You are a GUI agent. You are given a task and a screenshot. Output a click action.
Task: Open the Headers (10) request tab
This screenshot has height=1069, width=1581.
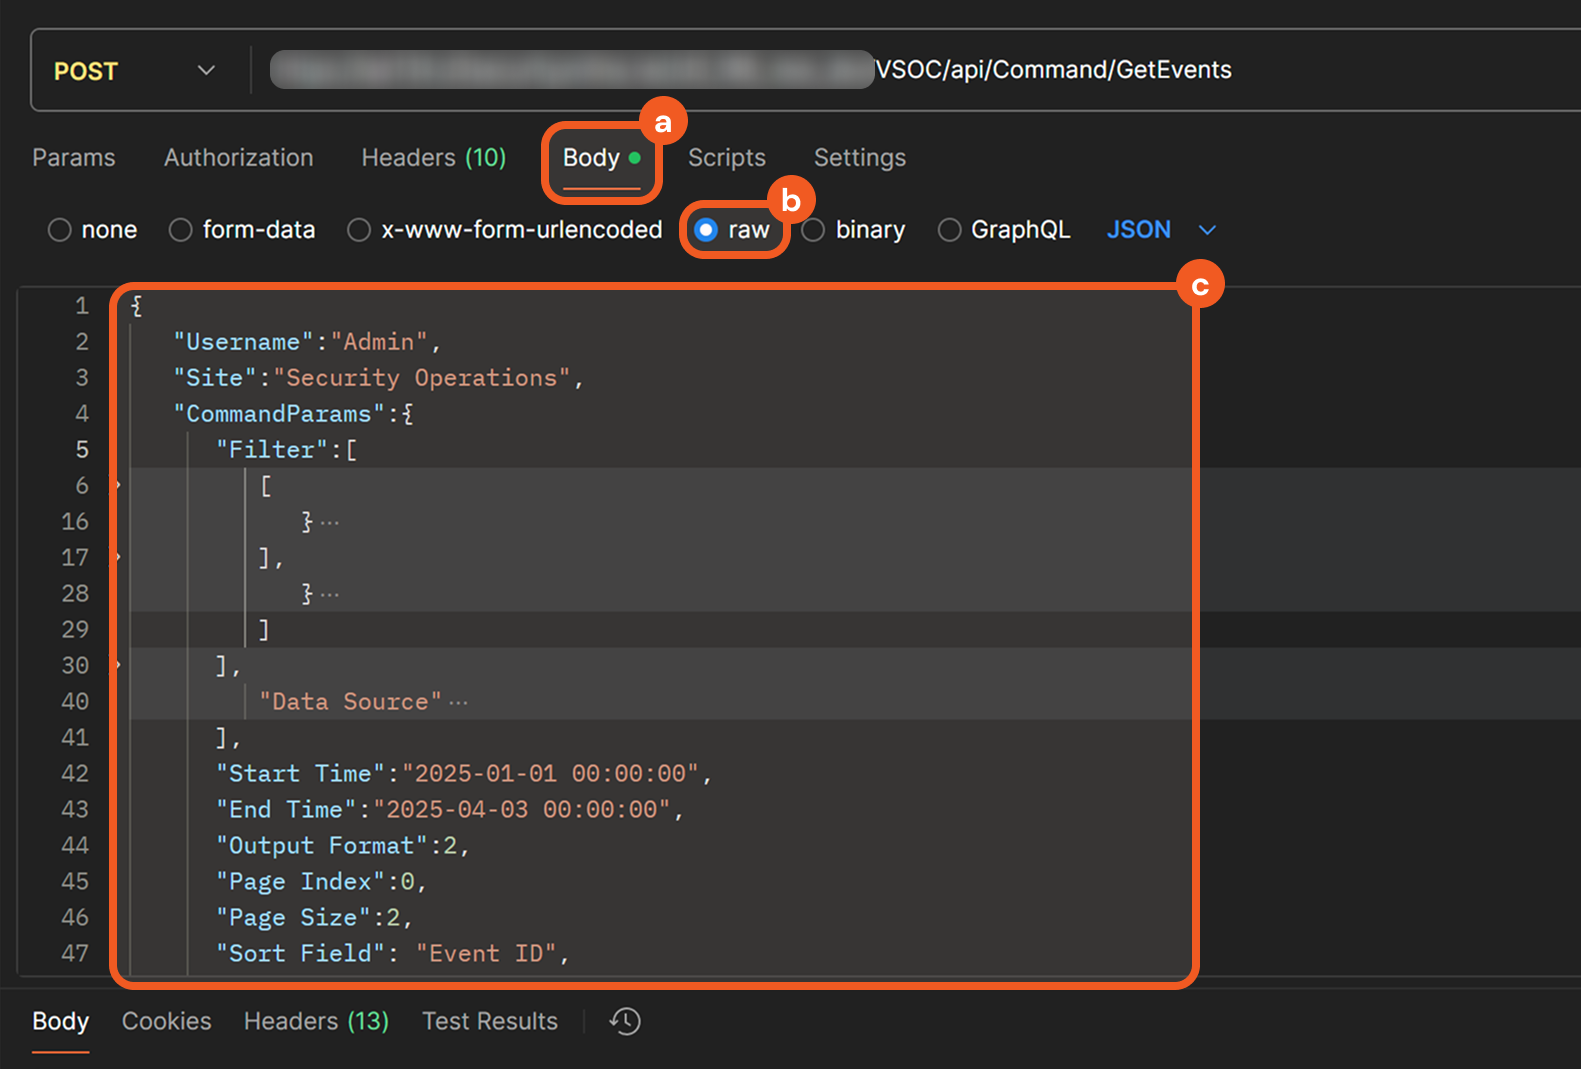[x=433, y=158]
